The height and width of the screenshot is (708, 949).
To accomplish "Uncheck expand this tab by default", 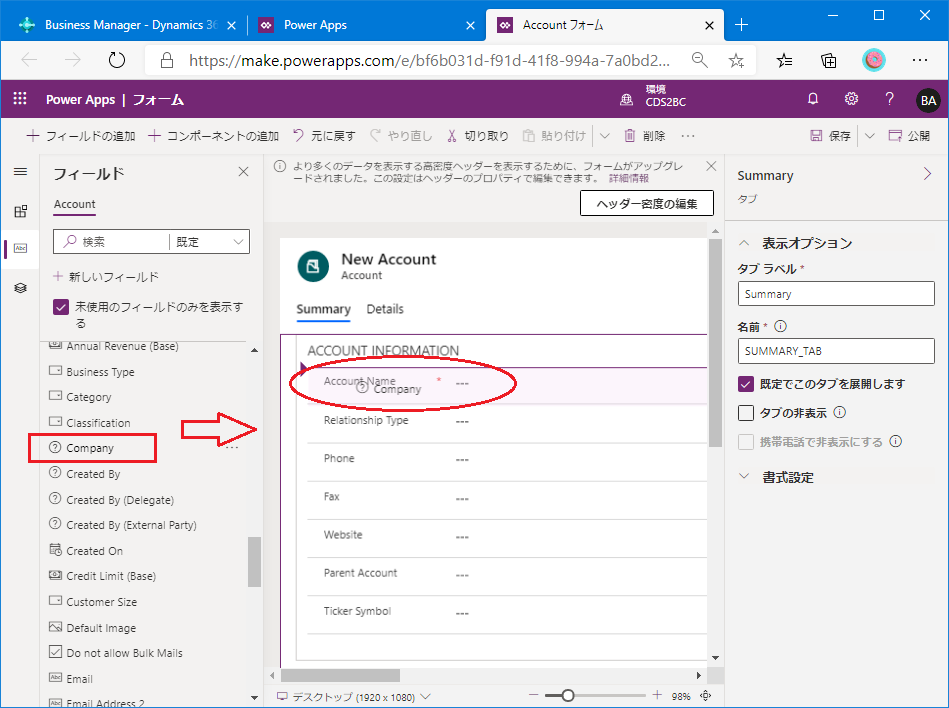I will coord(746,384).
